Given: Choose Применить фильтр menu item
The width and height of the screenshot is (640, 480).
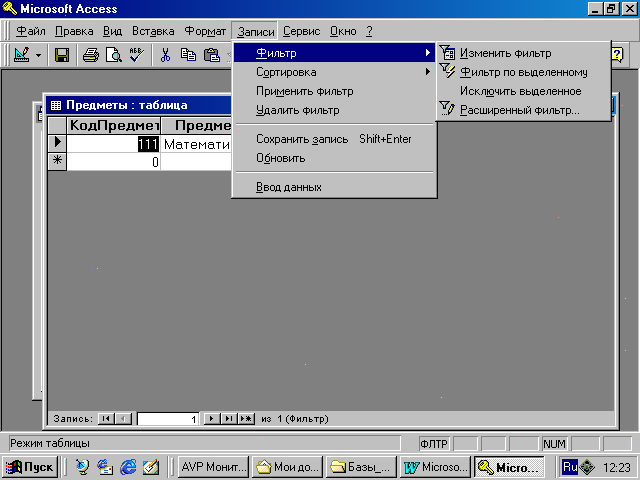Looking at the screenshot, I should pyautogui.click(x=334, y=91).
